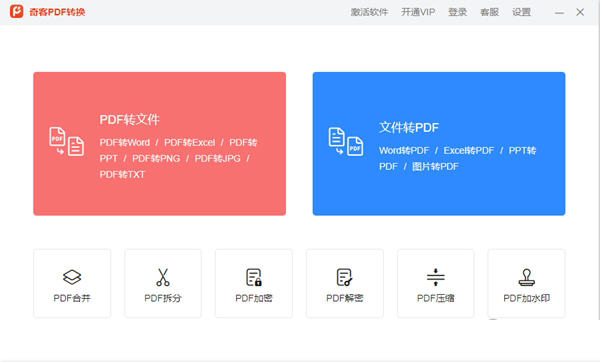Viewport: 600px width, 362px height.
Task: Click the 奇客PDF转换 title text
Action: pos(57,12)
